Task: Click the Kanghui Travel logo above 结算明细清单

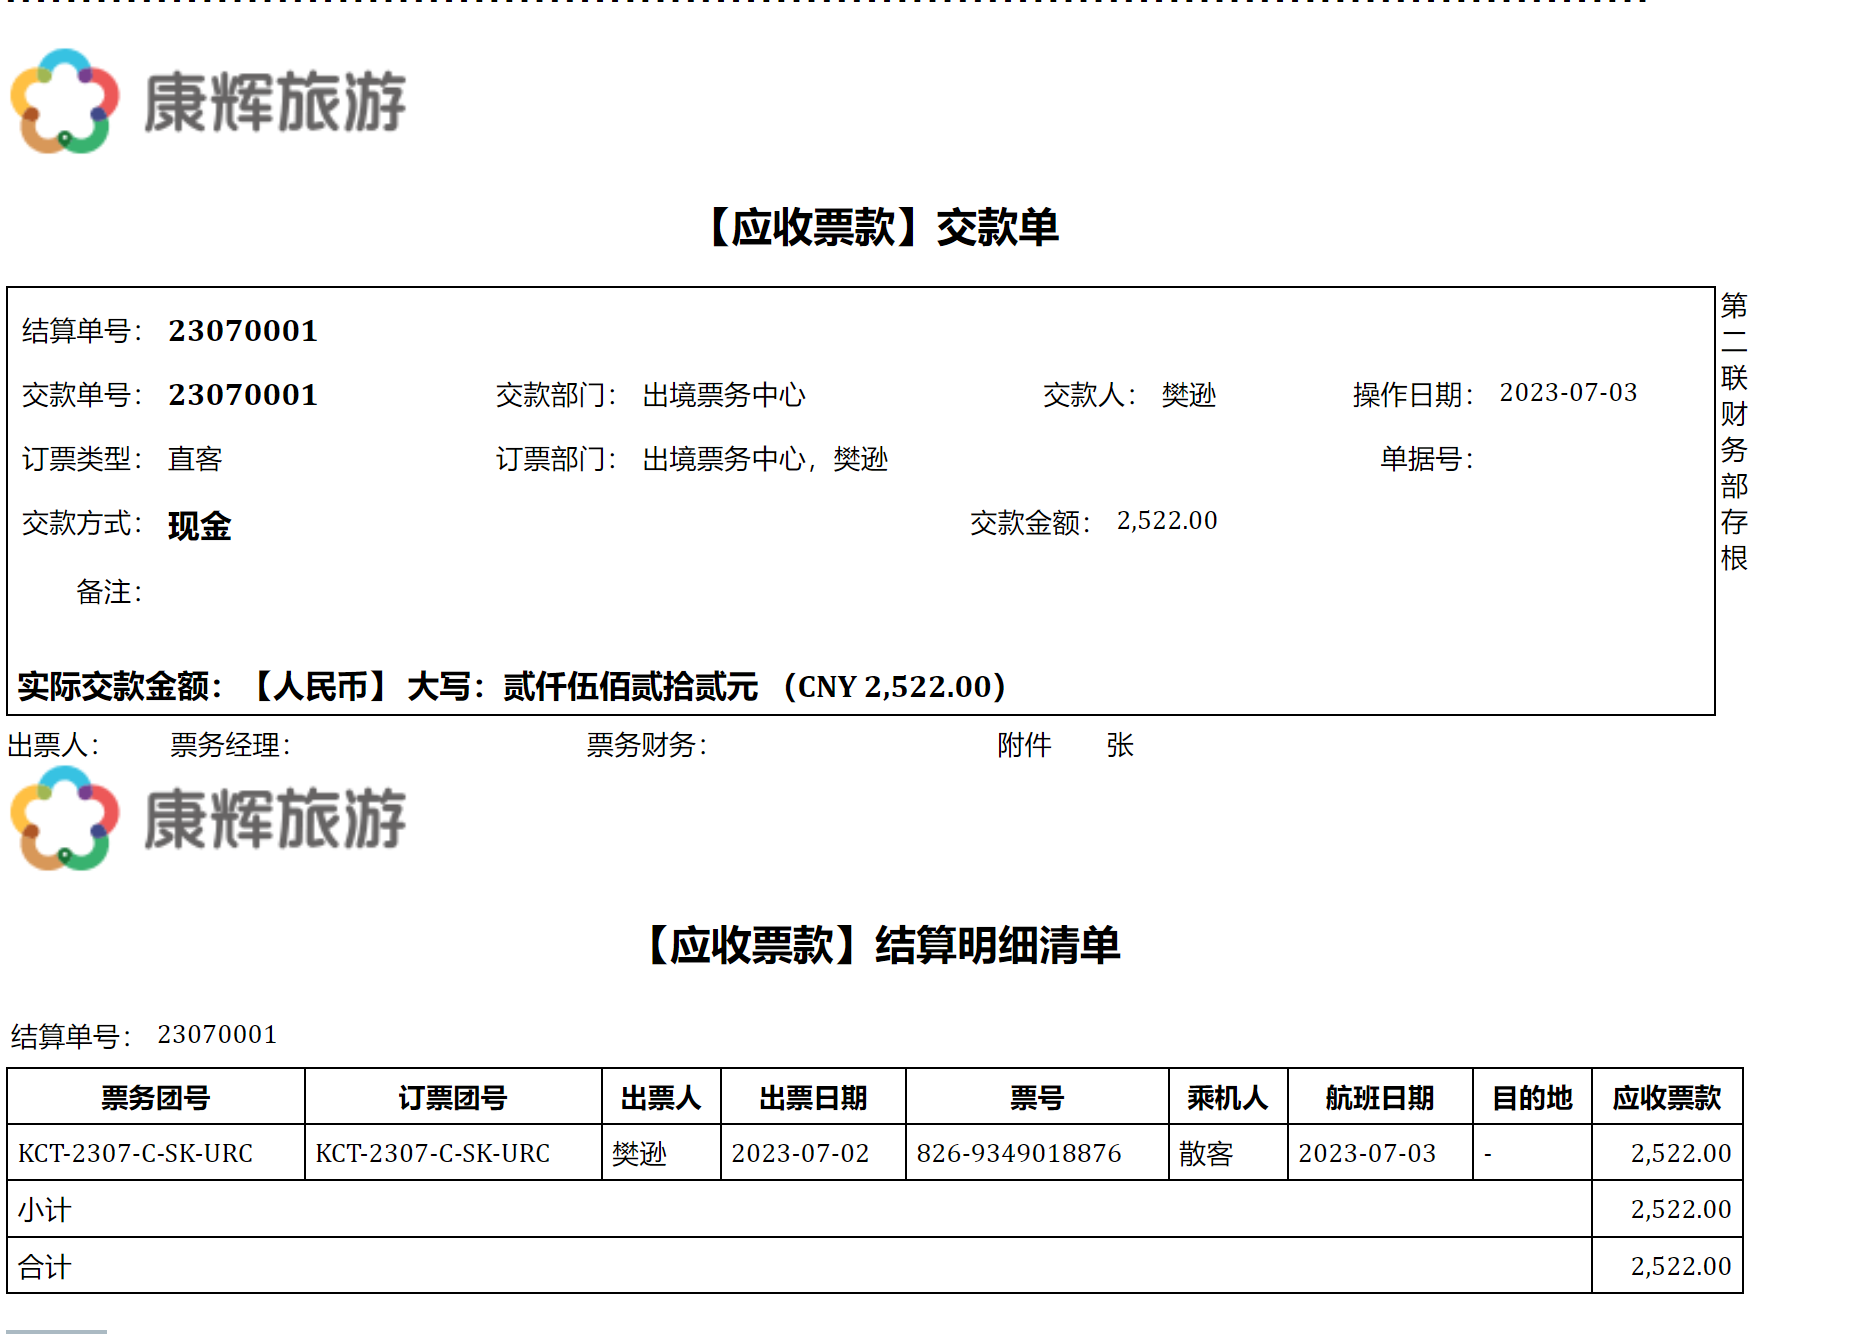Action: 208,818
